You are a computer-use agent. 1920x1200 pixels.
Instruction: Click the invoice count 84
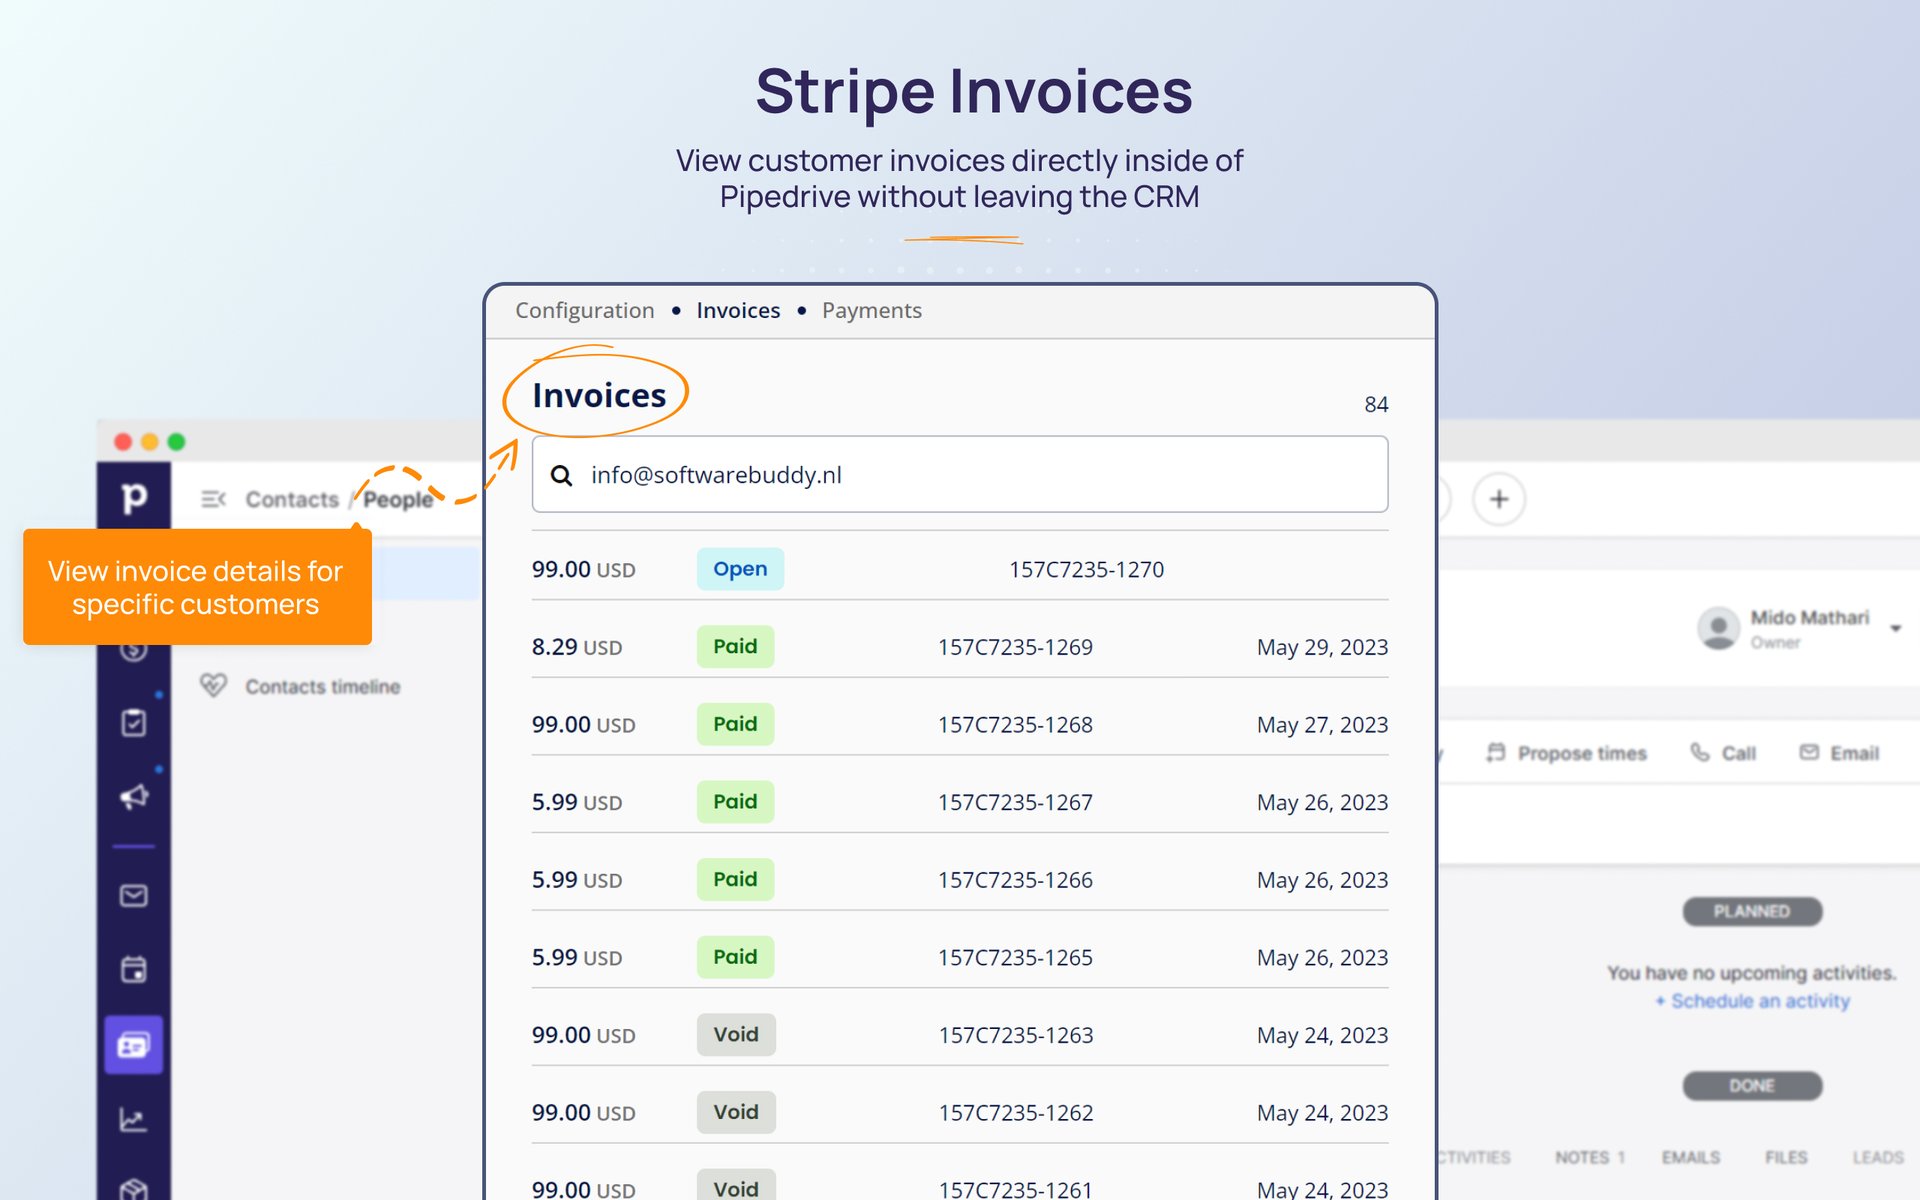(x=1376, y=404)
